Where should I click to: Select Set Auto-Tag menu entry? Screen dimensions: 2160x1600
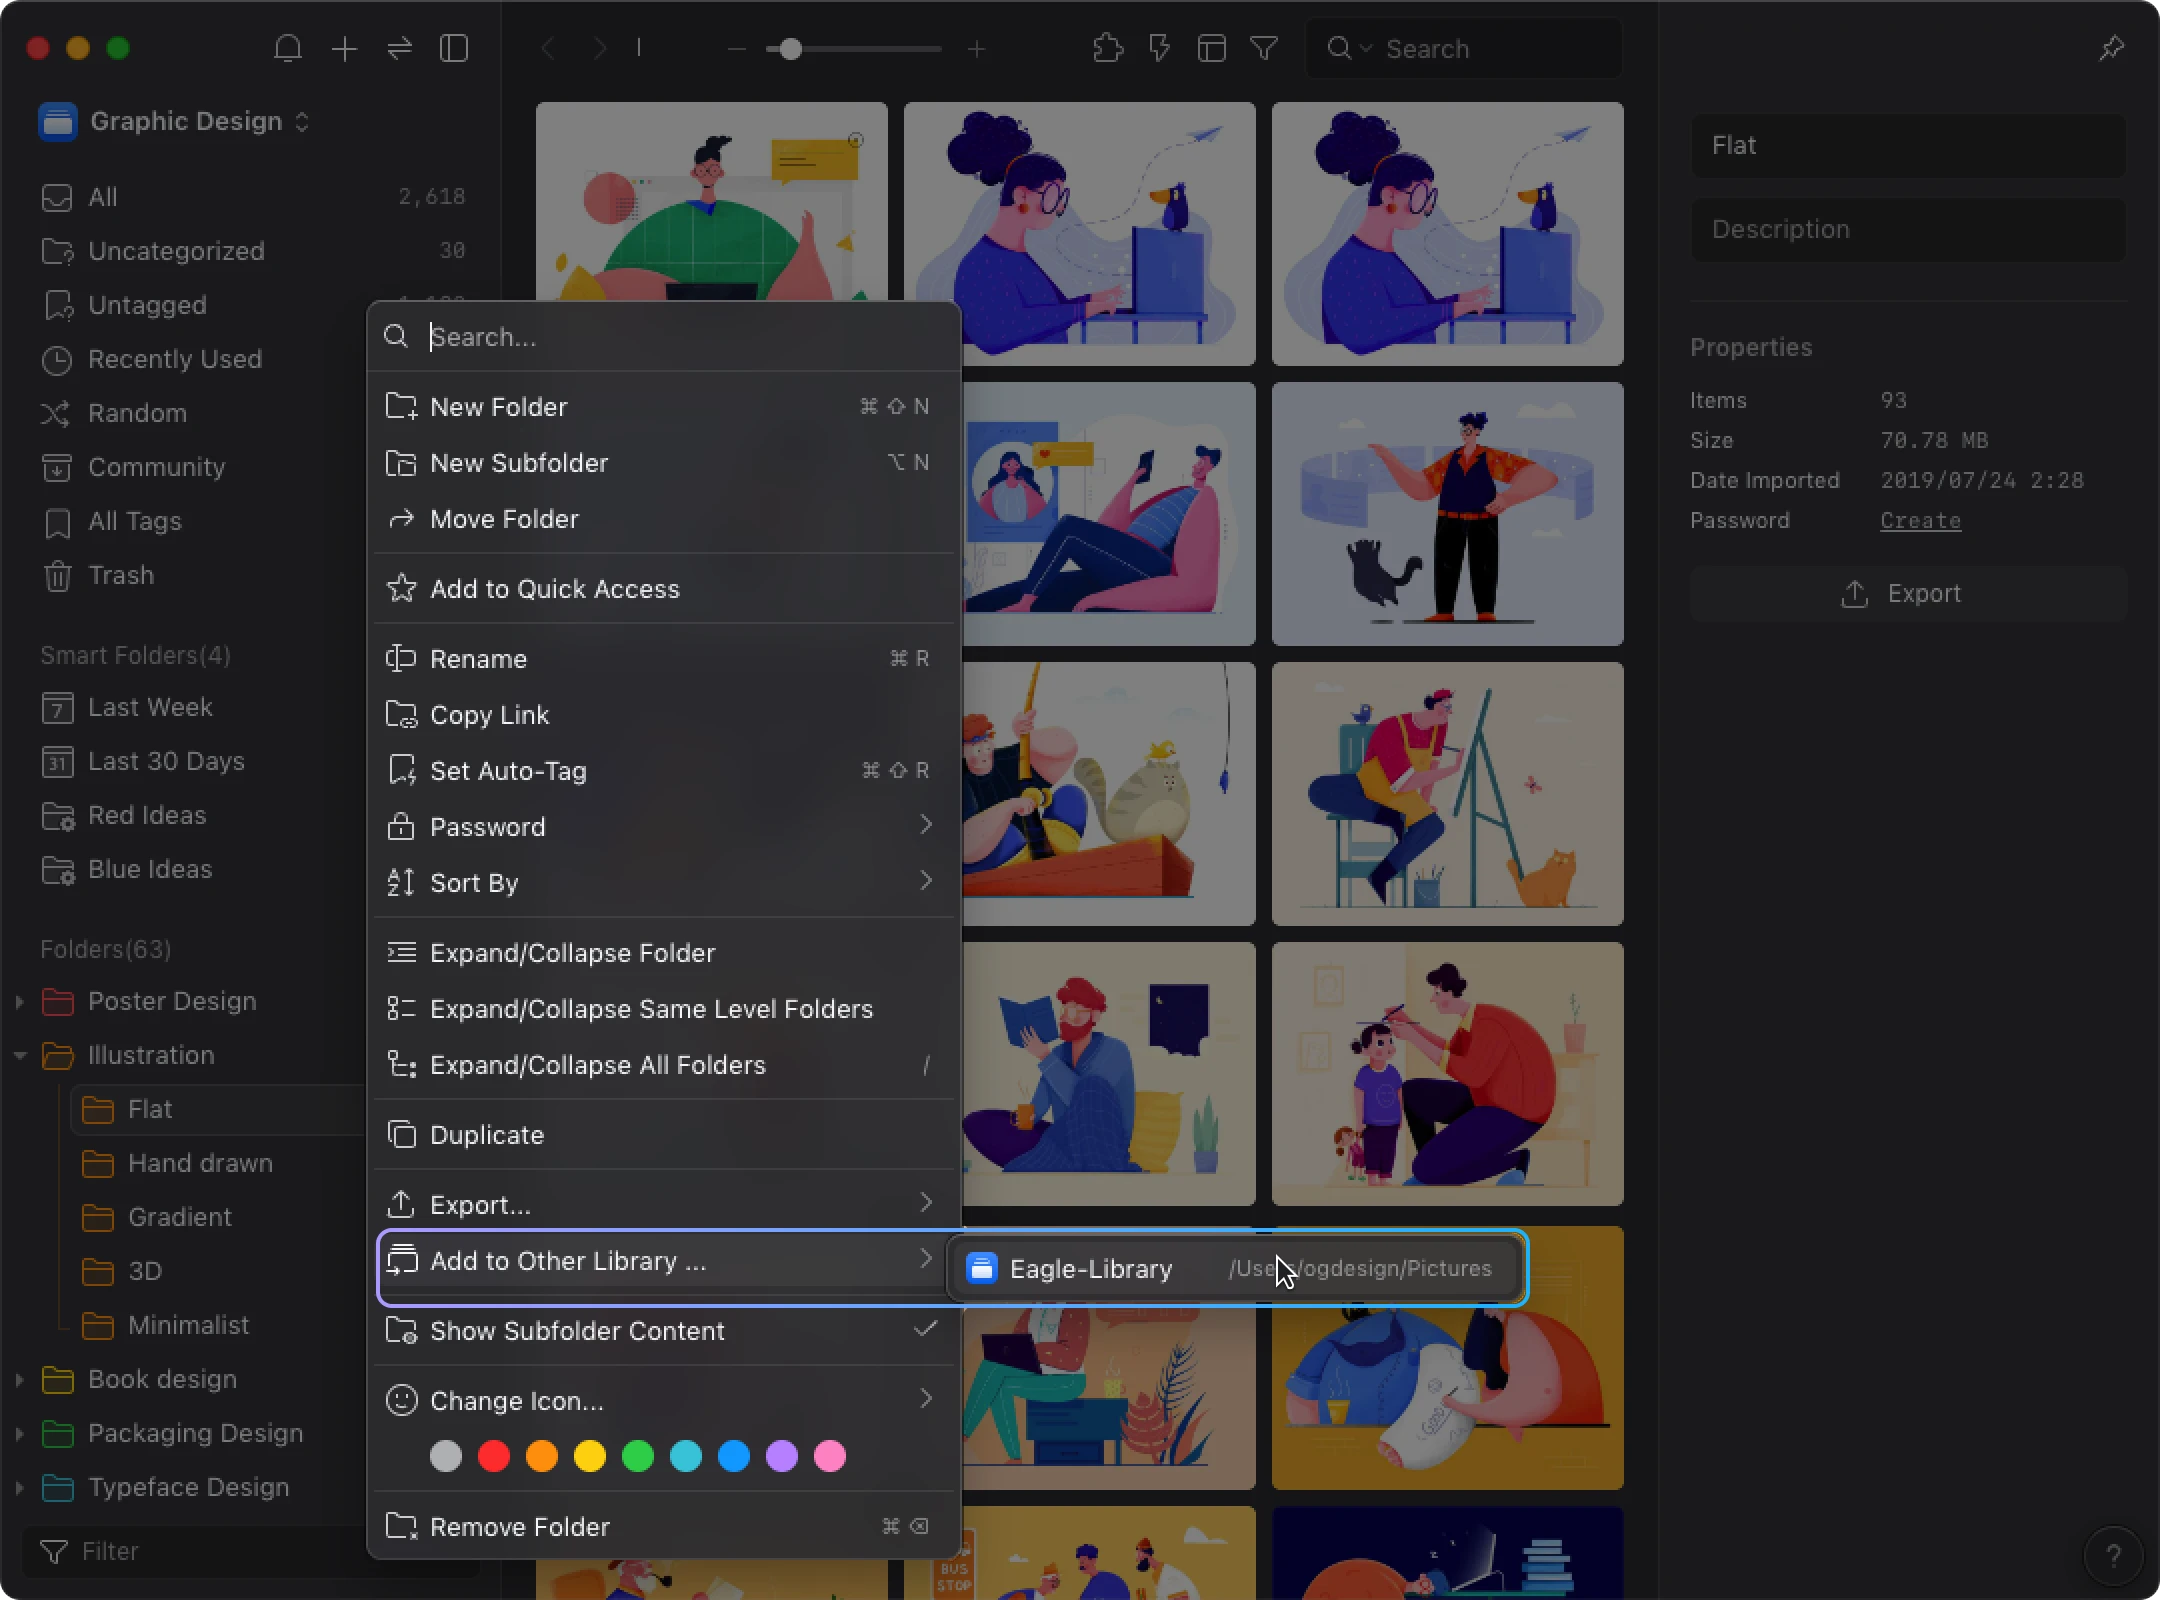point(664,771)
